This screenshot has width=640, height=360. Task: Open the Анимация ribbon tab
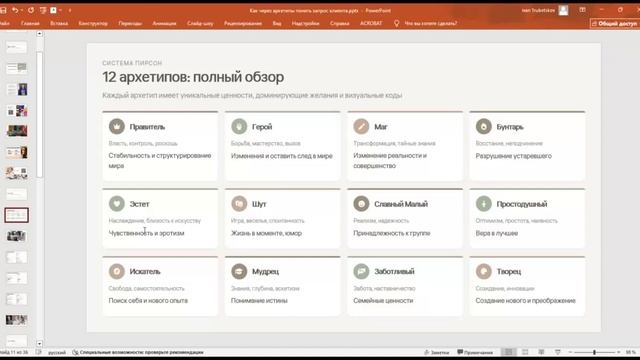click(x=164, y=23)
